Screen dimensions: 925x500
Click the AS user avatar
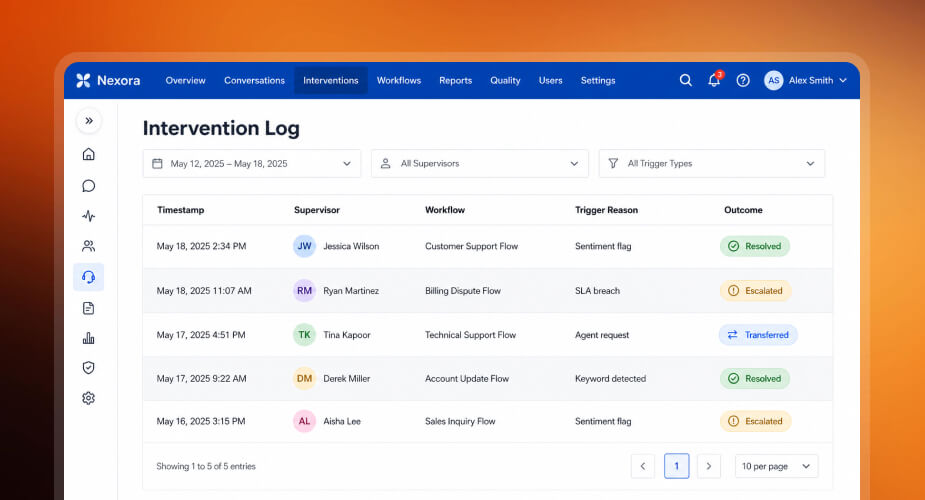click(773, 80)
